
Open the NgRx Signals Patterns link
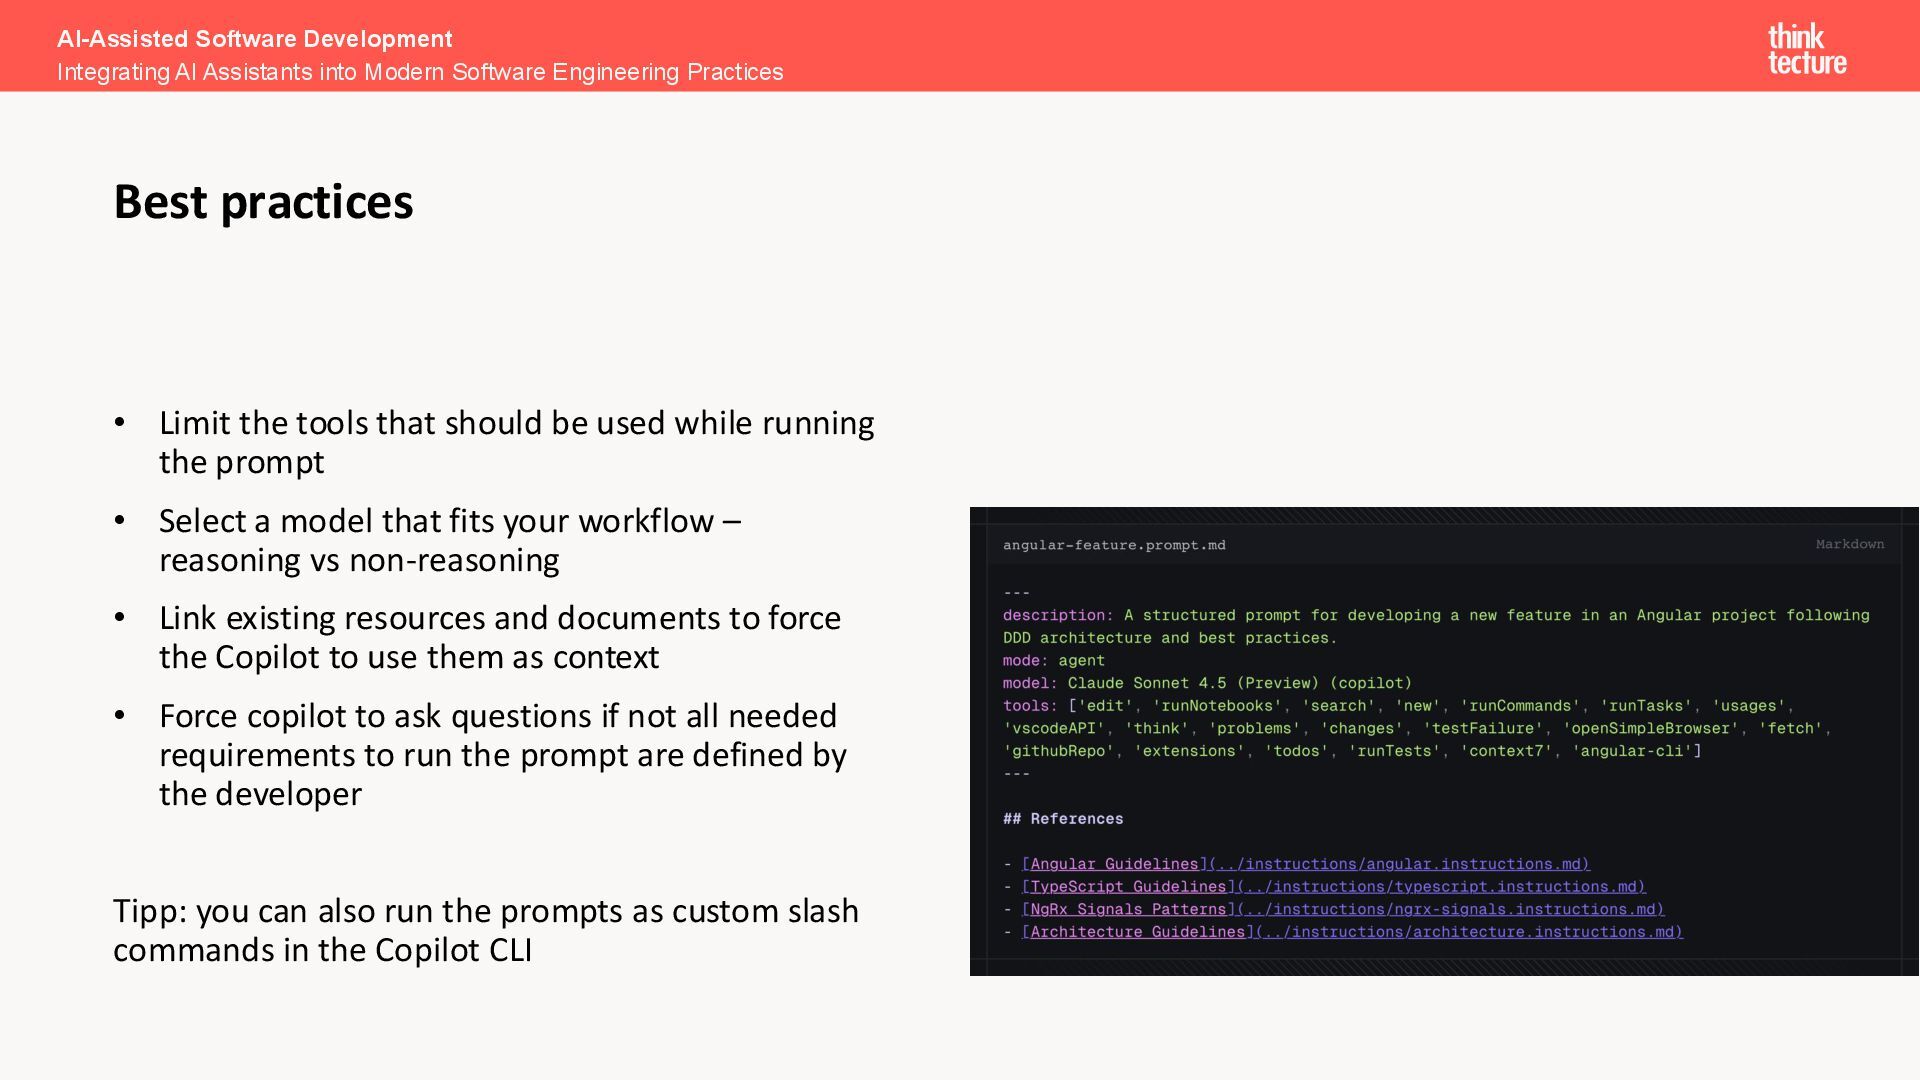tap(1127, 909)
